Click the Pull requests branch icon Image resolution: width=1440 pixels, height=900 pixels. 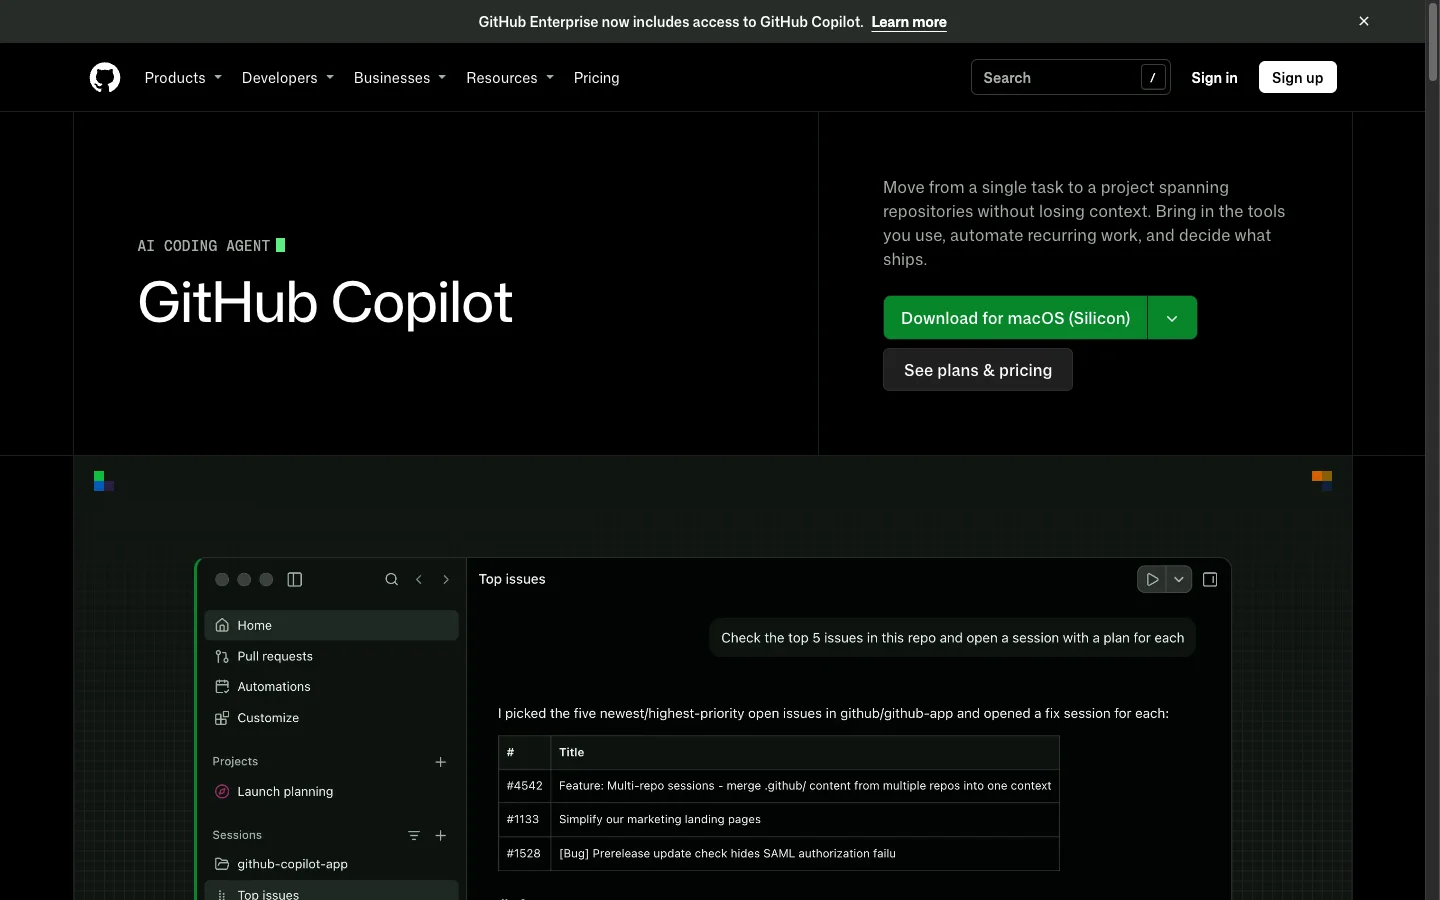click(x=222, y=656)
